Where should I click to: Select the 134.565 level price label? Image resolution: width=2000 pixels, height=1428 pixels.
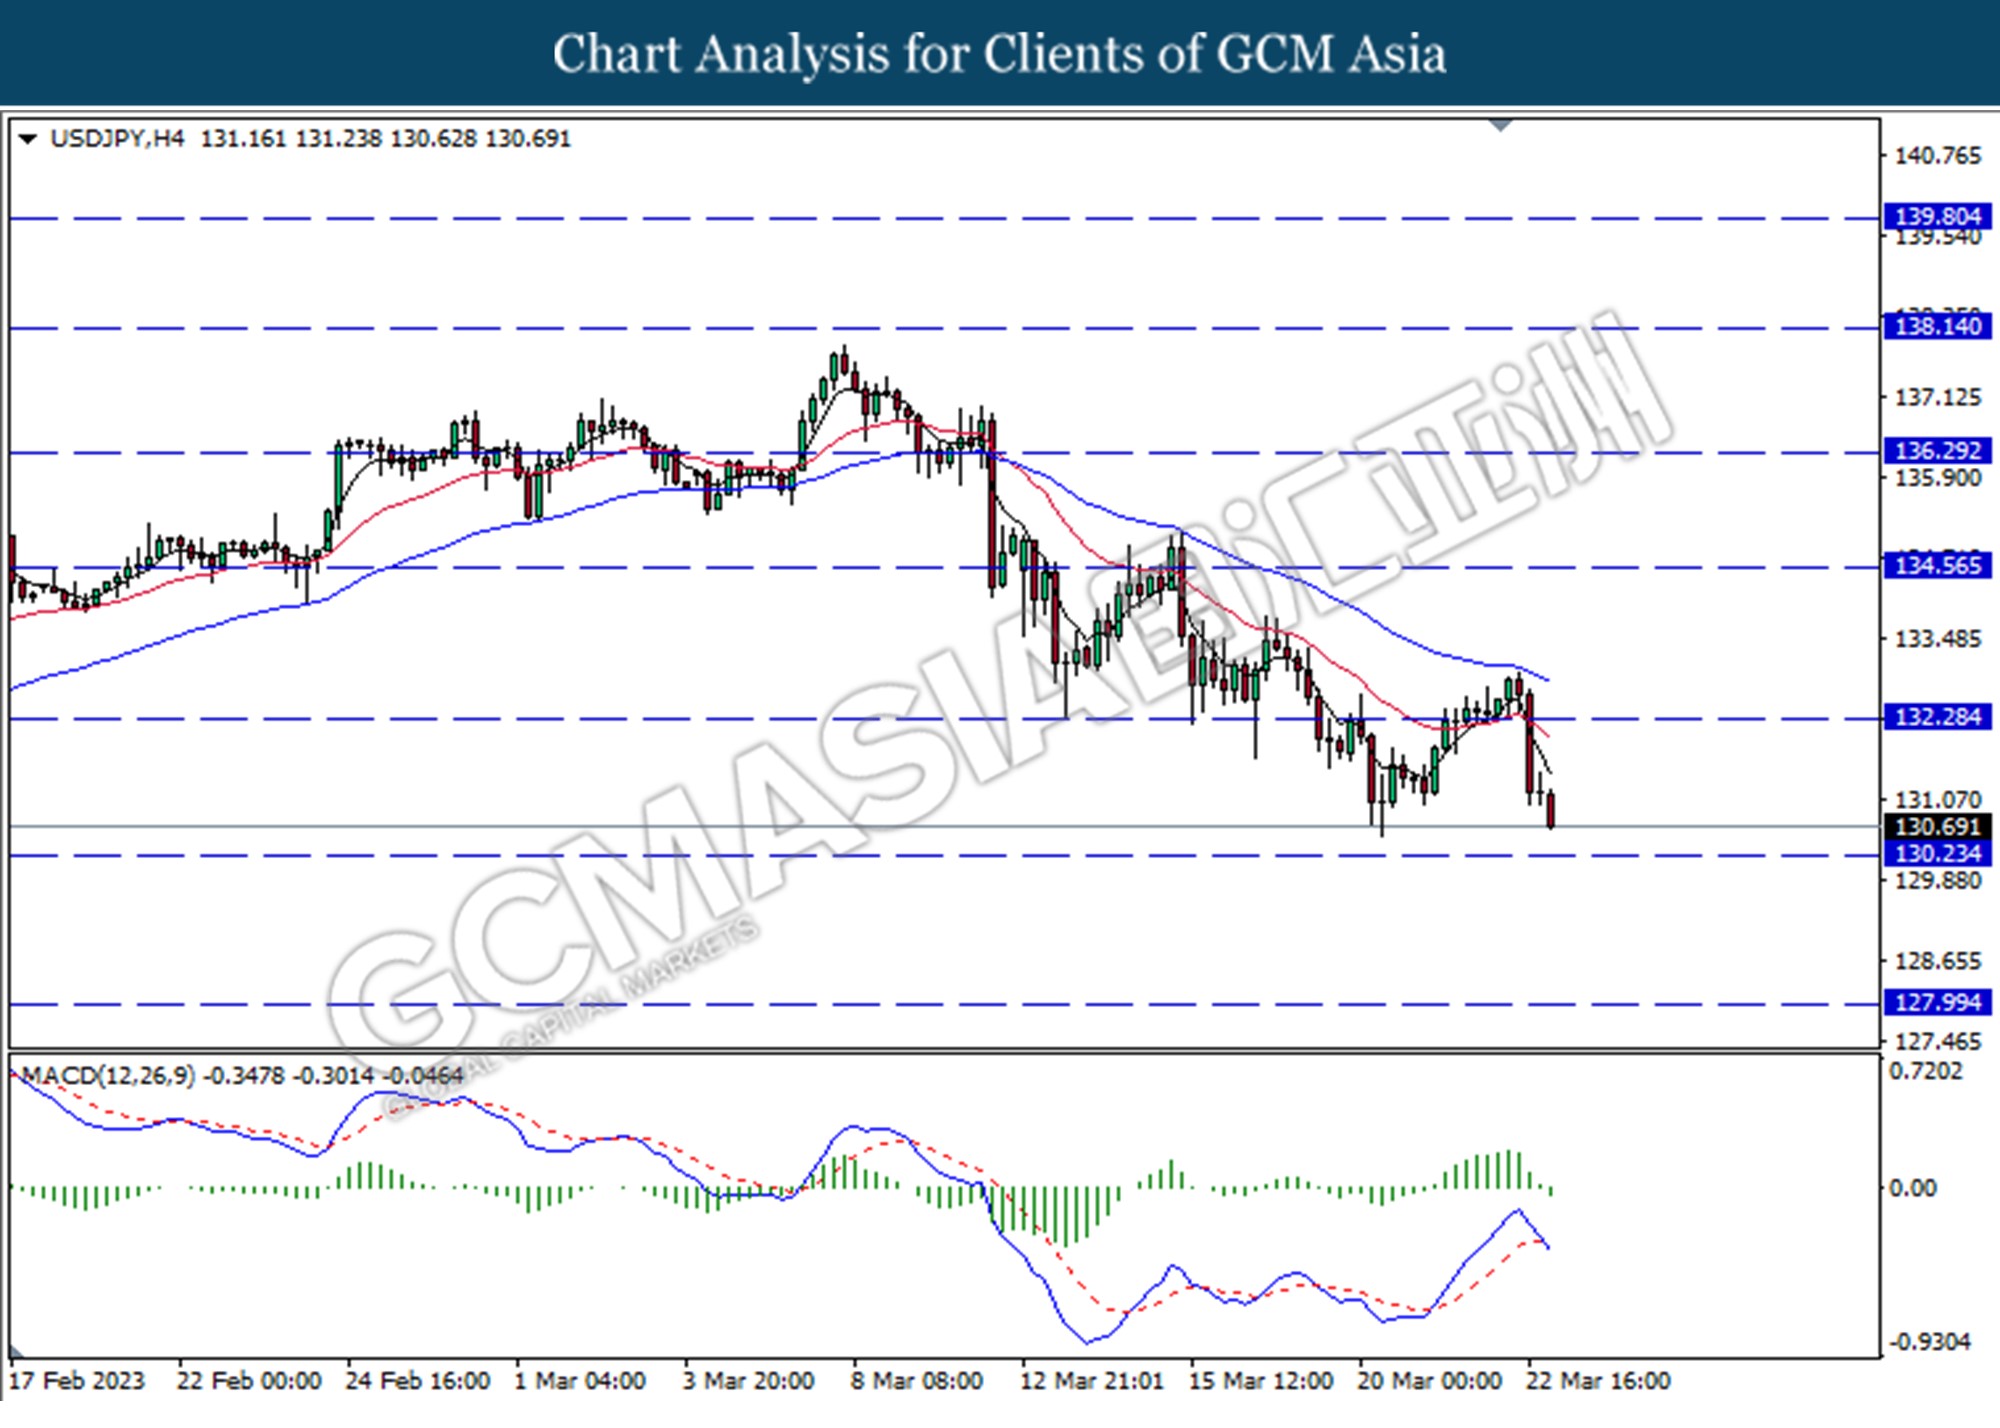1937,566
